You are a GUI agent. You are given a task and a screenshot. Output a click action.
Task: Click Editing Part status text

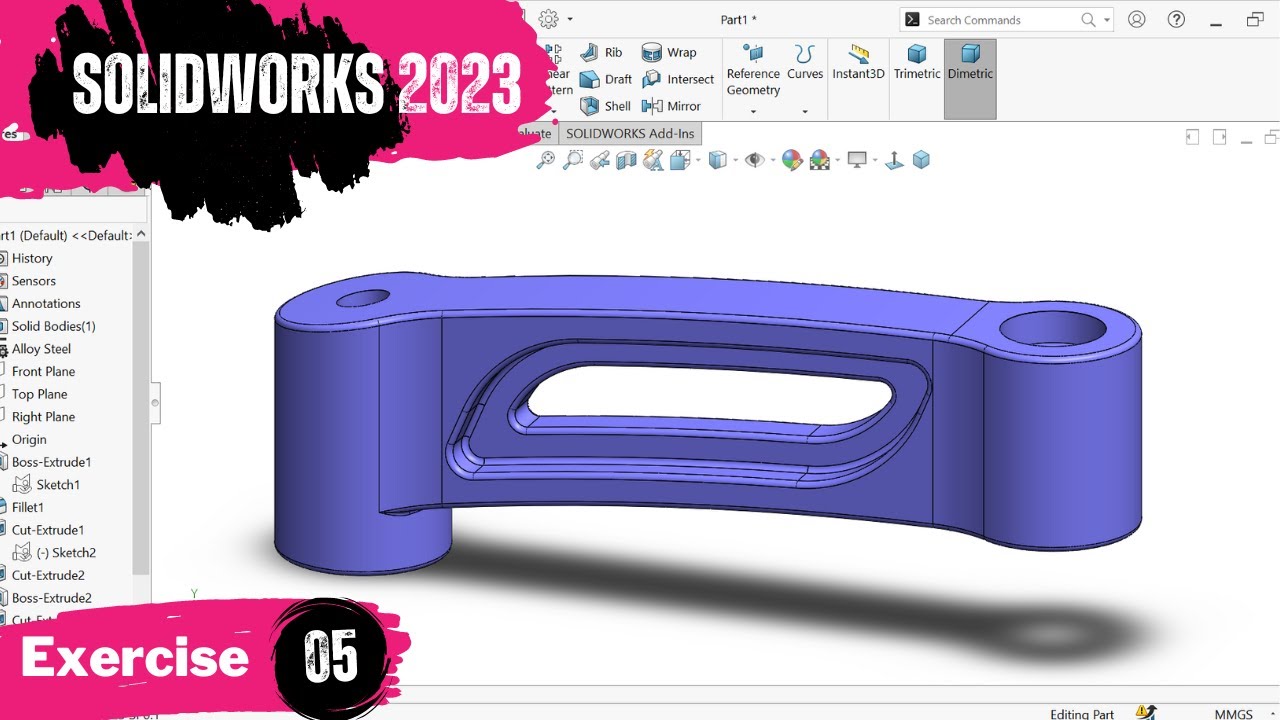(1082, 714)
